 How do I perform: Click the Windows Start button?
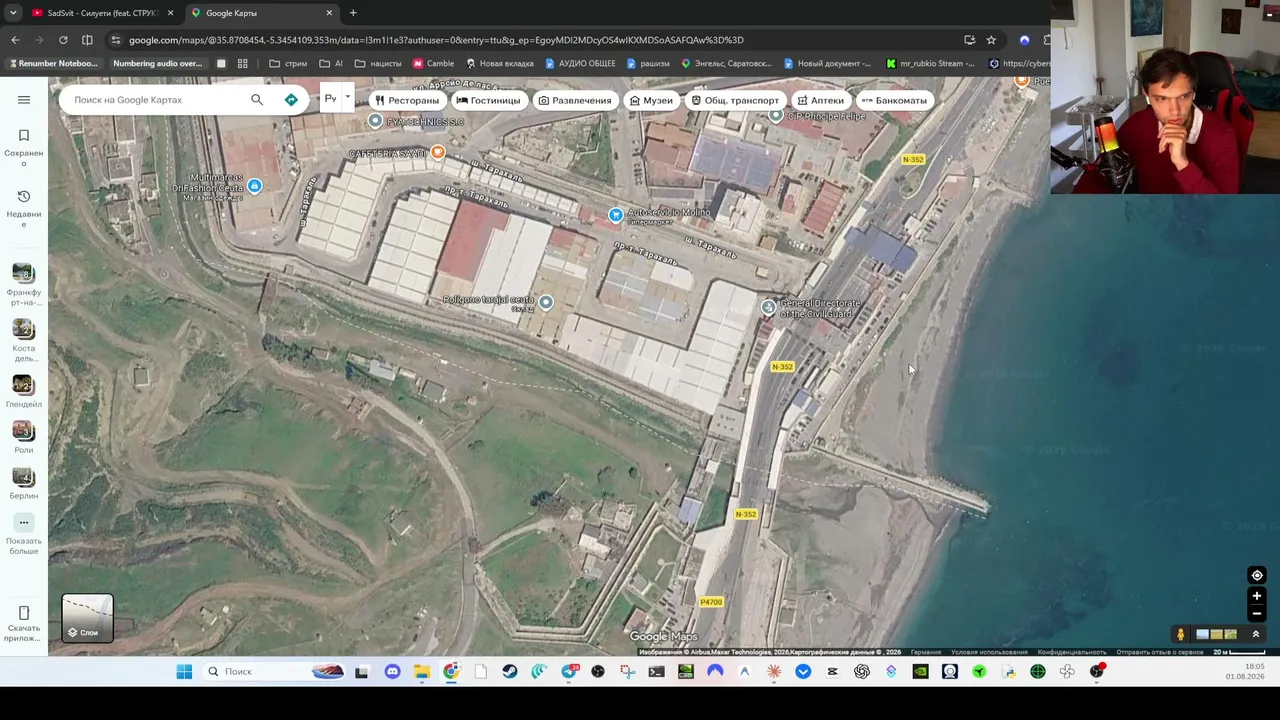click(x=184, y=672)
